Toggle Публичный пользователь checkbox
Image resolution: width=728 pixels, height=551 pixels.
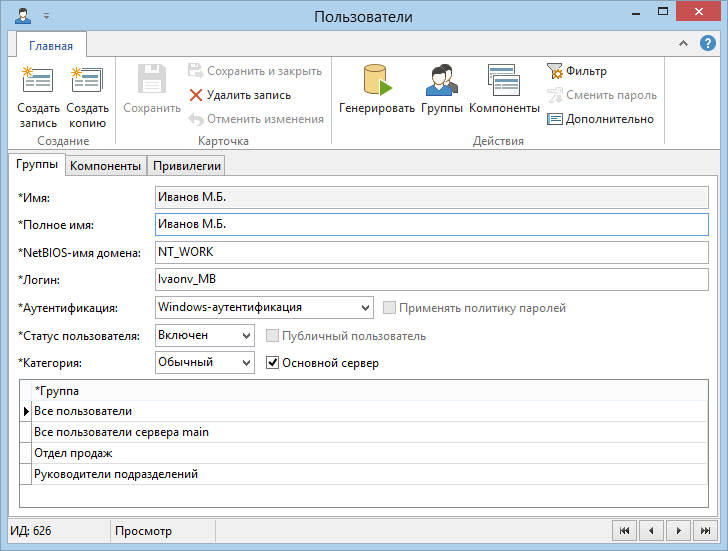click(272, 336)
